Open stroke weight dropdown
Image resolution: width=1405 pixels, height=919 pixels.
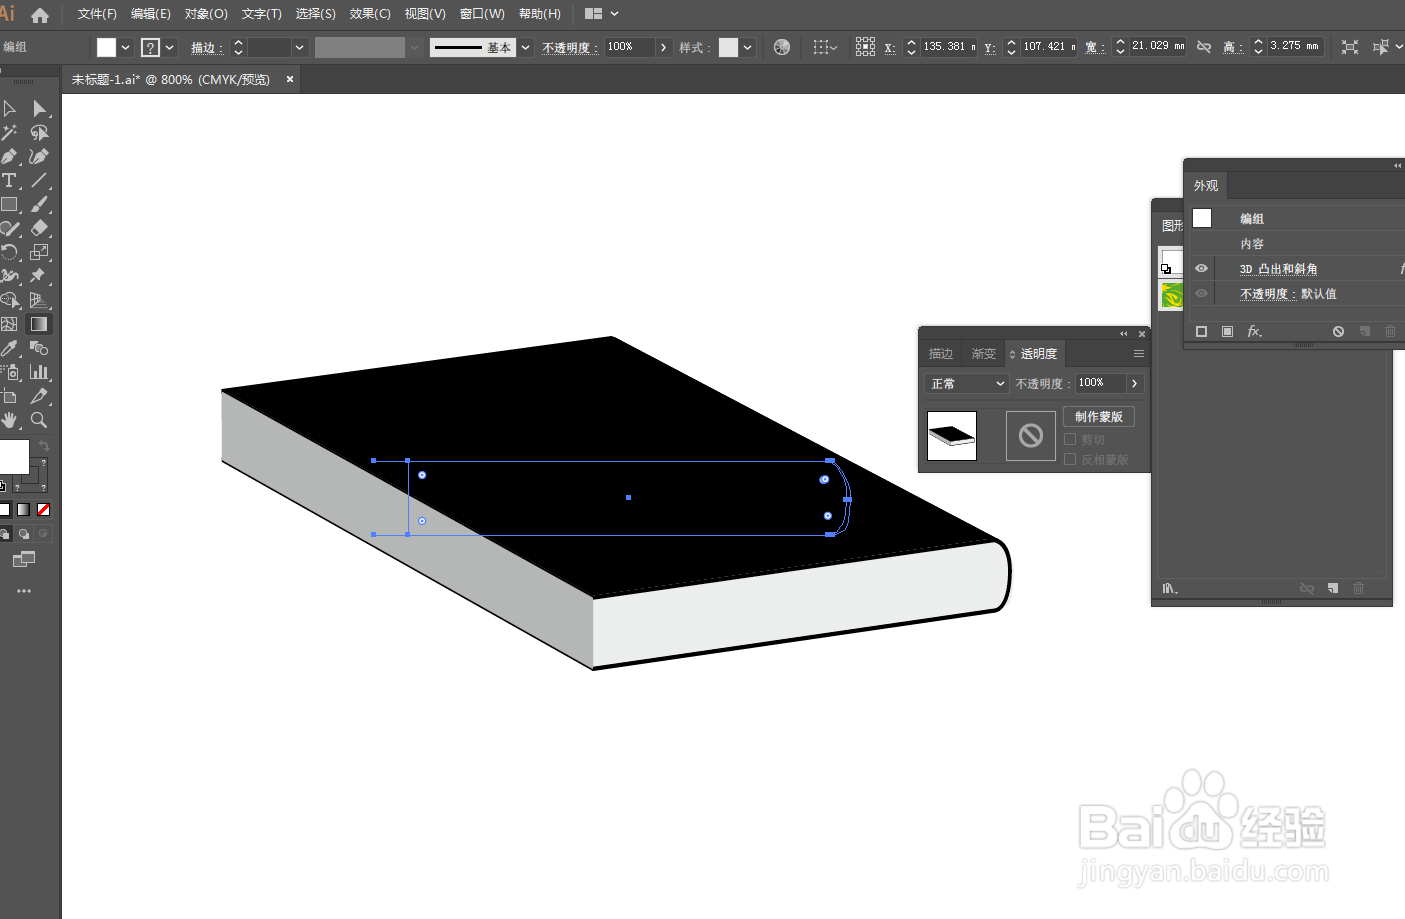tap(299, 47)
